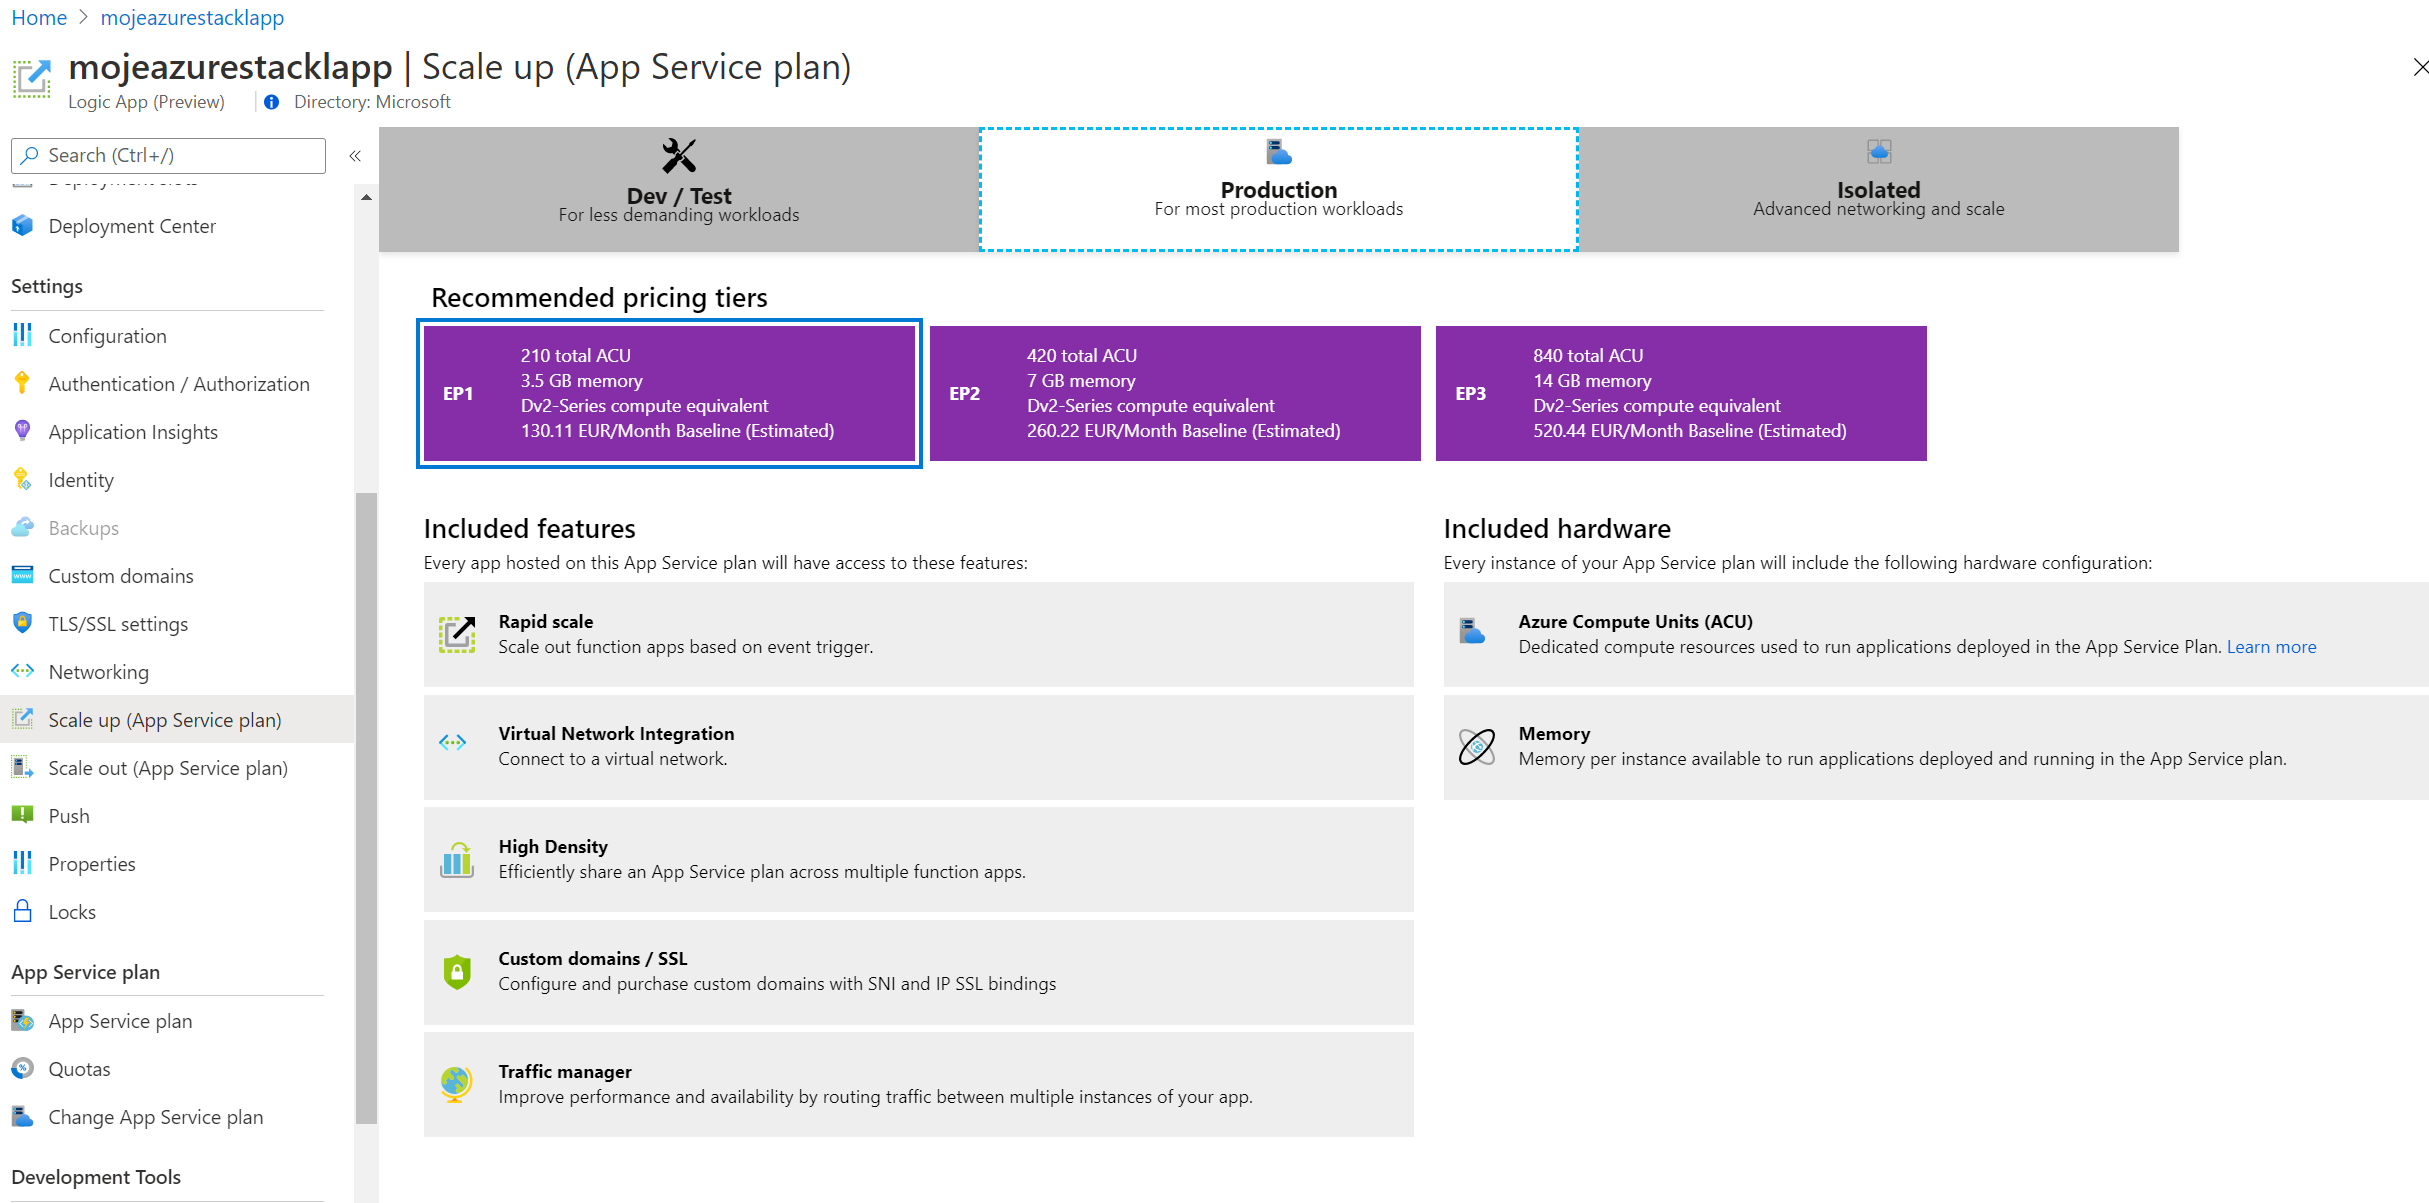Image resolution: width=2429 pixels, height=1203 pixels.
Task: Click the TLS/SSL settings shield icon
Action: click(x=22, y=623)
